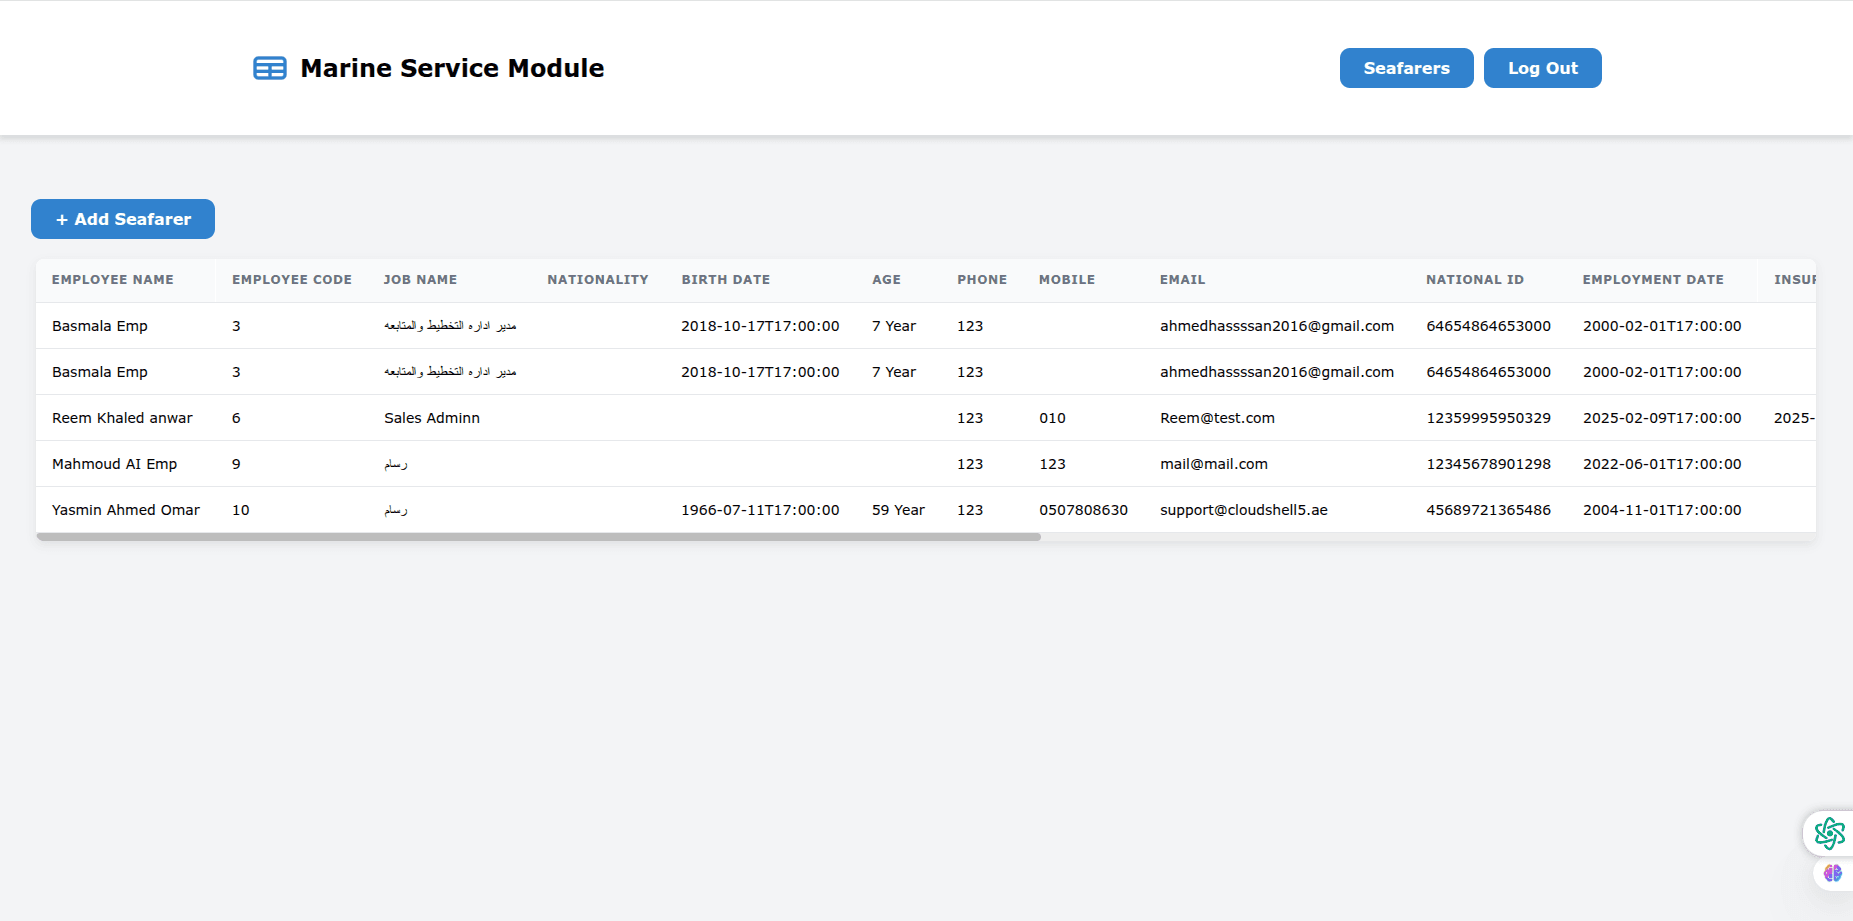Screen dimensions: 1853x921
Task: Click the Log Out button
Action: pos(1542,67)
